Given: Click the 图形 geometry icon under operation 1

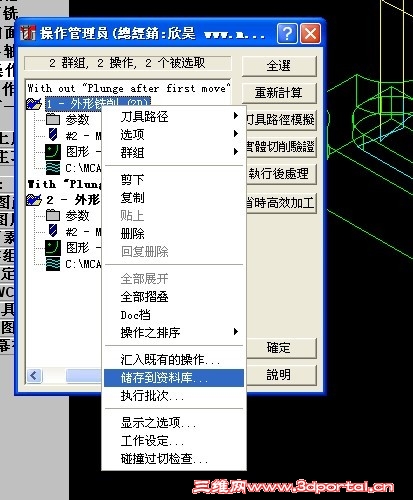Looking at the screenshot, I should point(53,152).
